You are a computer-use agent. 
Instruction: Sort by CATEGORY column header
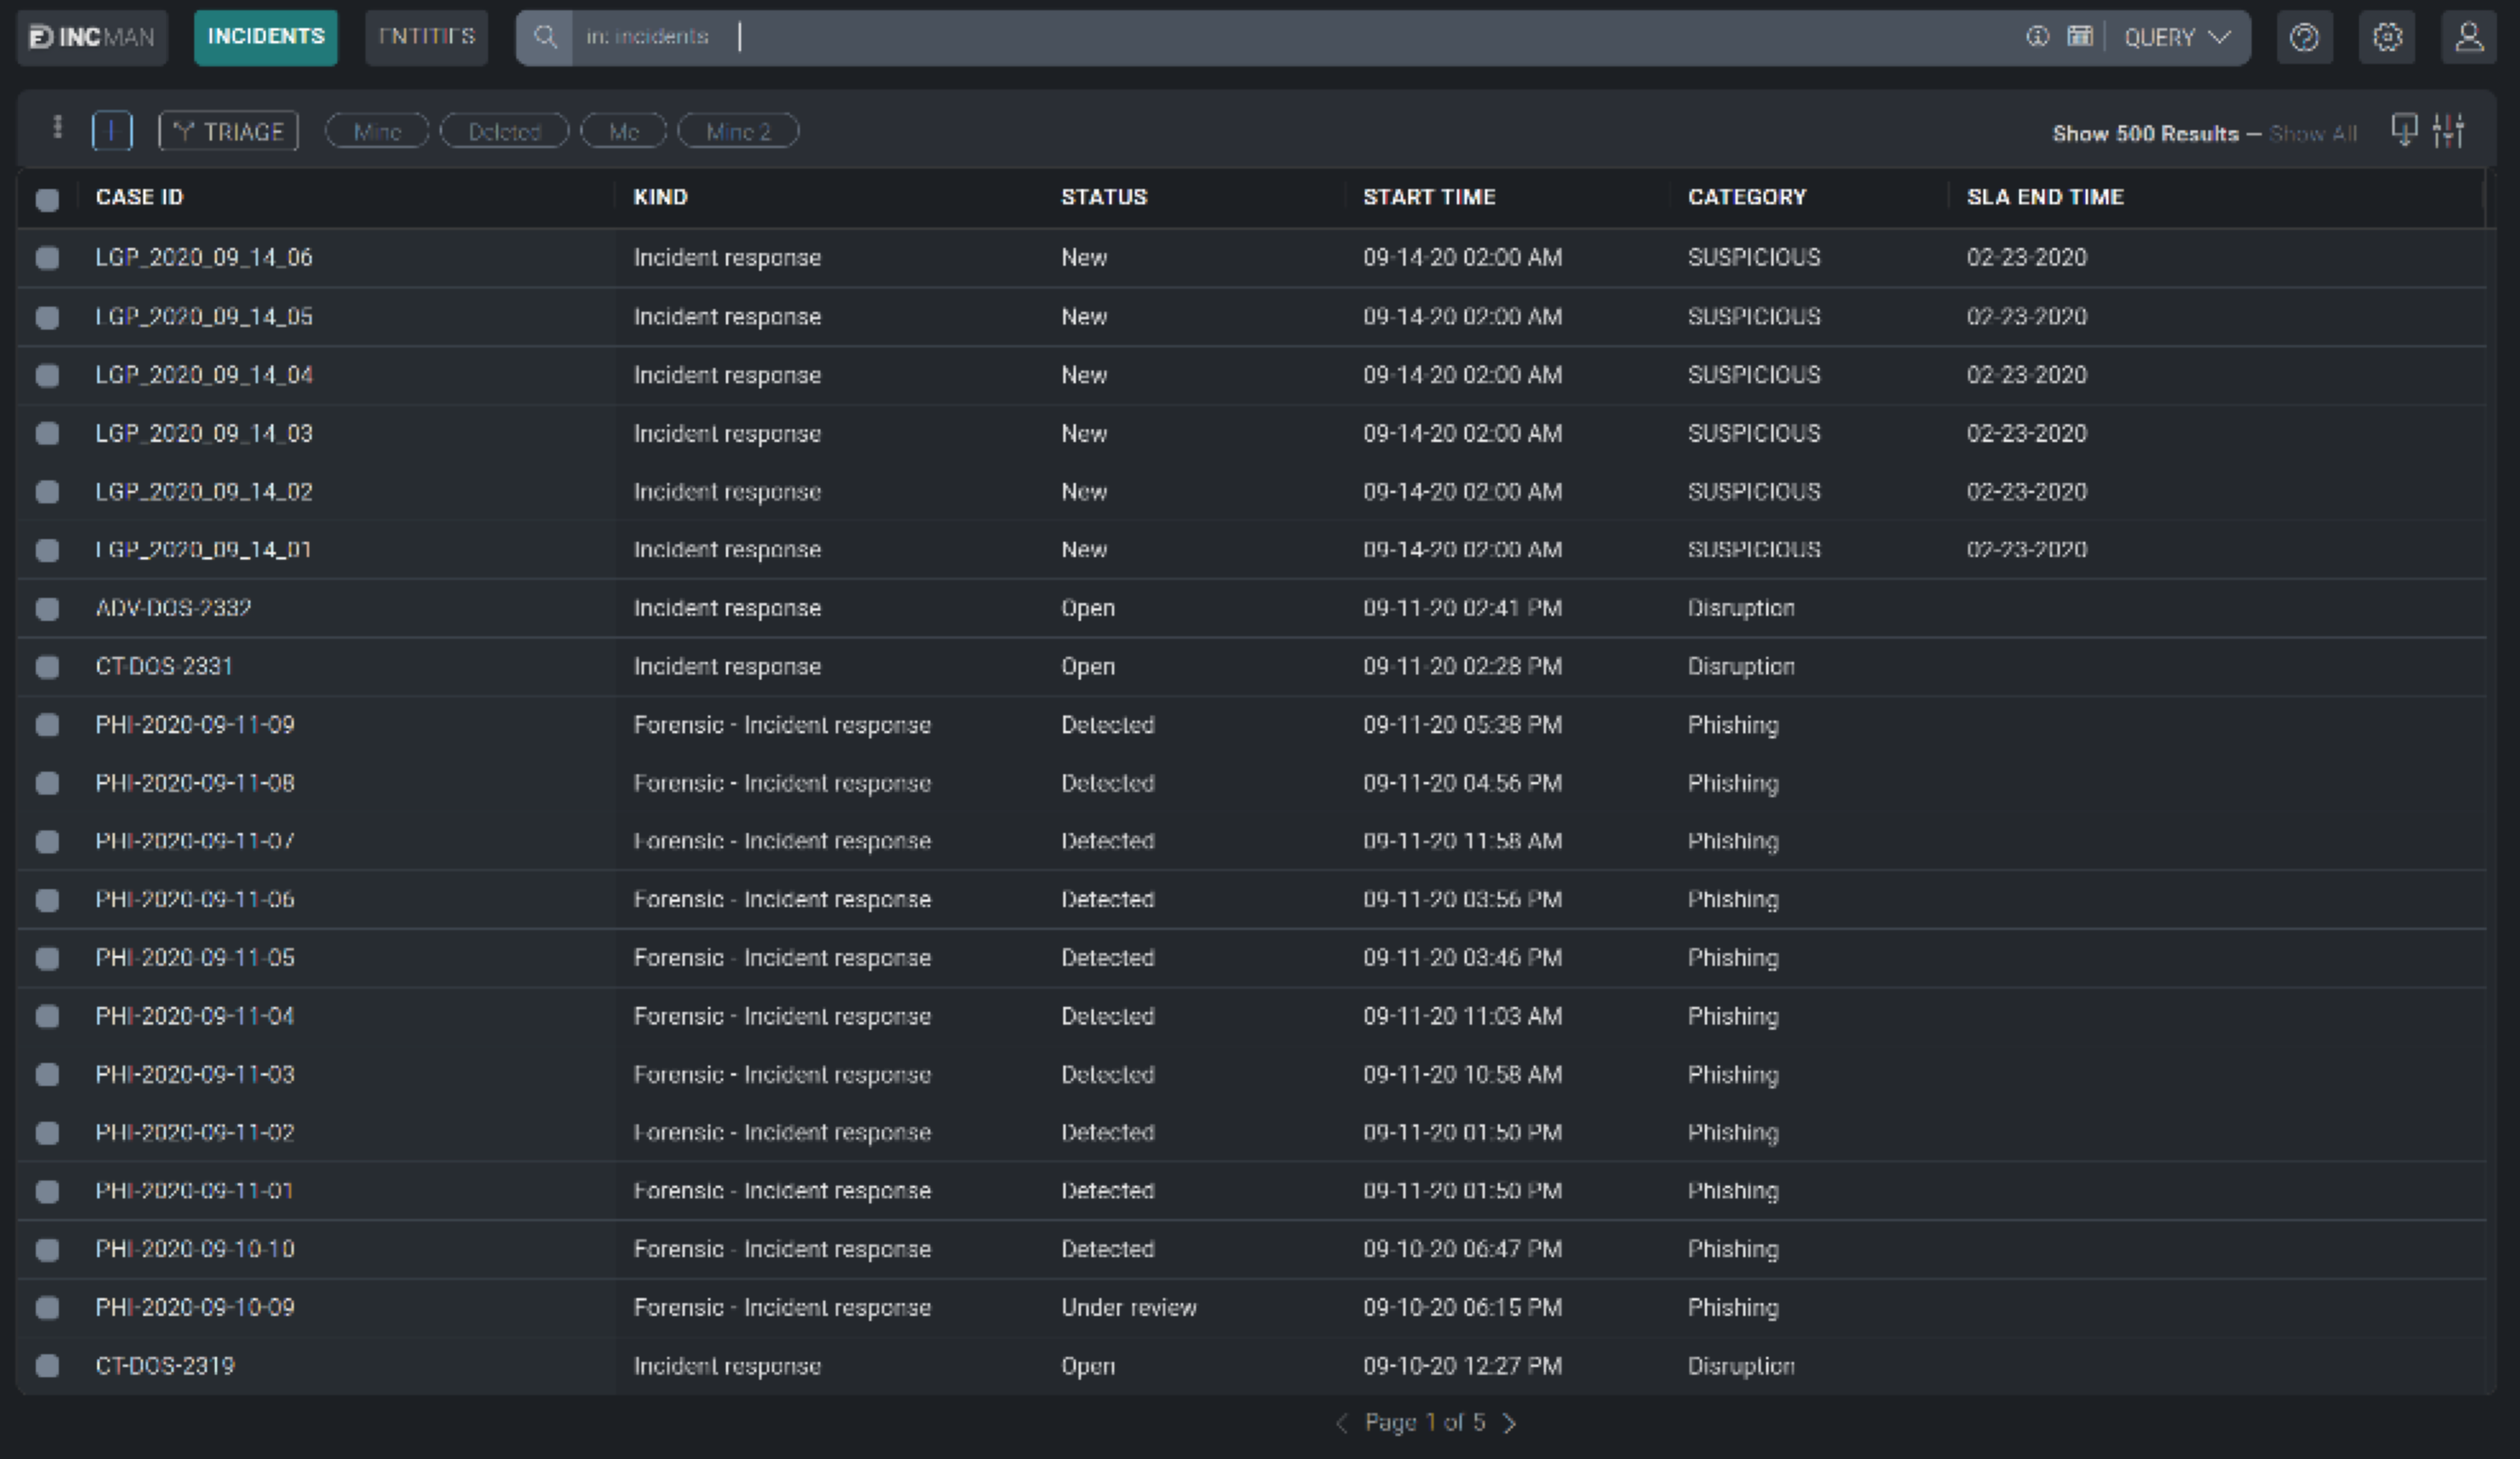coord(1747,197)
